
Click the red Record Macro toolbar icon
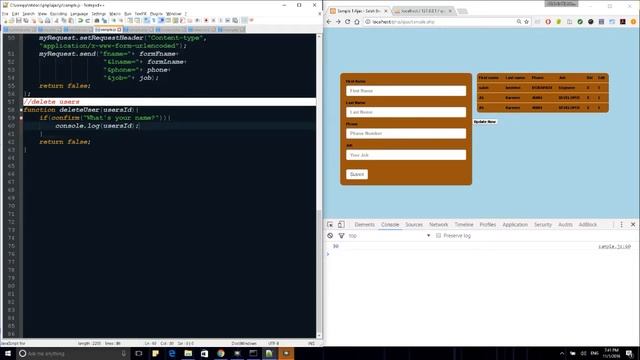pyautogui.click(x=206, y=20)
